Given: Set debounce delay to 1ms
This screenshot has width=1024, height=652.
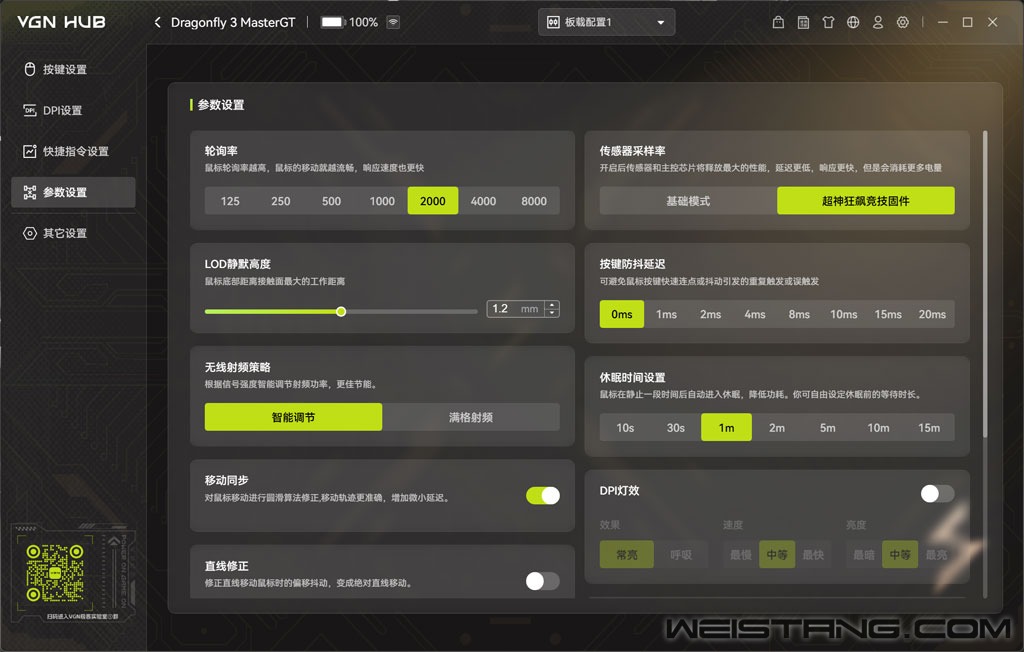Looking at the screenshot, I should (x=666, y=314).
